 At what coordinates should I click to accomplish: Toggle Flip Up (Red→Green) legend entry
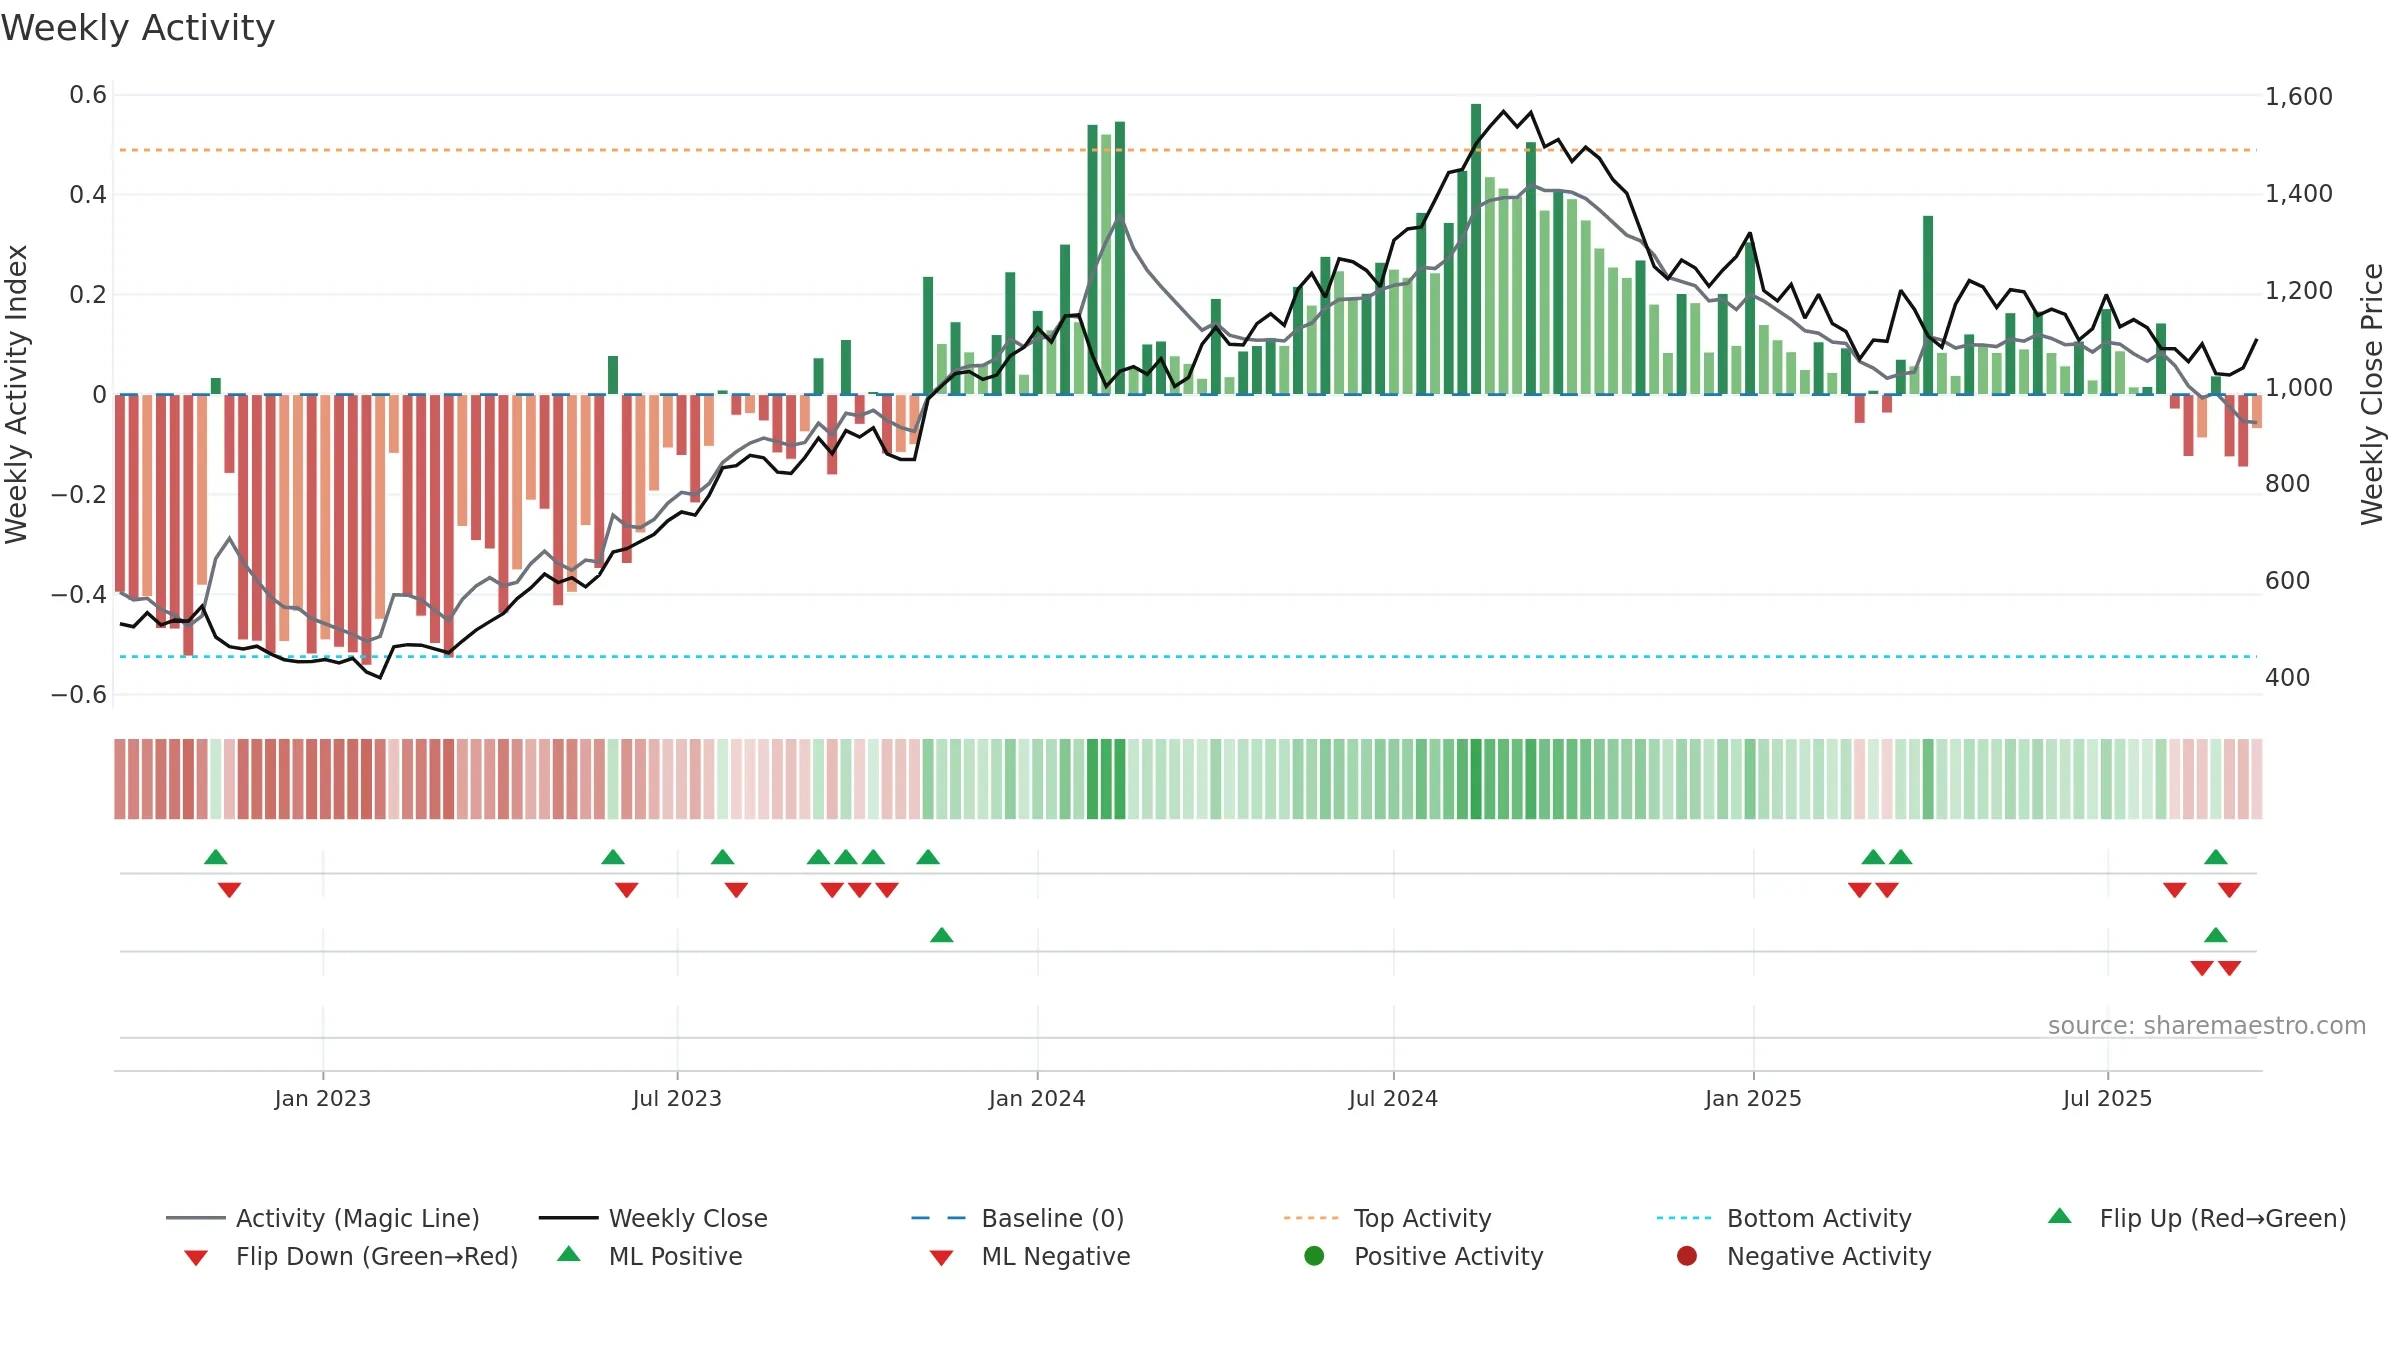tap(2196, 1218)
